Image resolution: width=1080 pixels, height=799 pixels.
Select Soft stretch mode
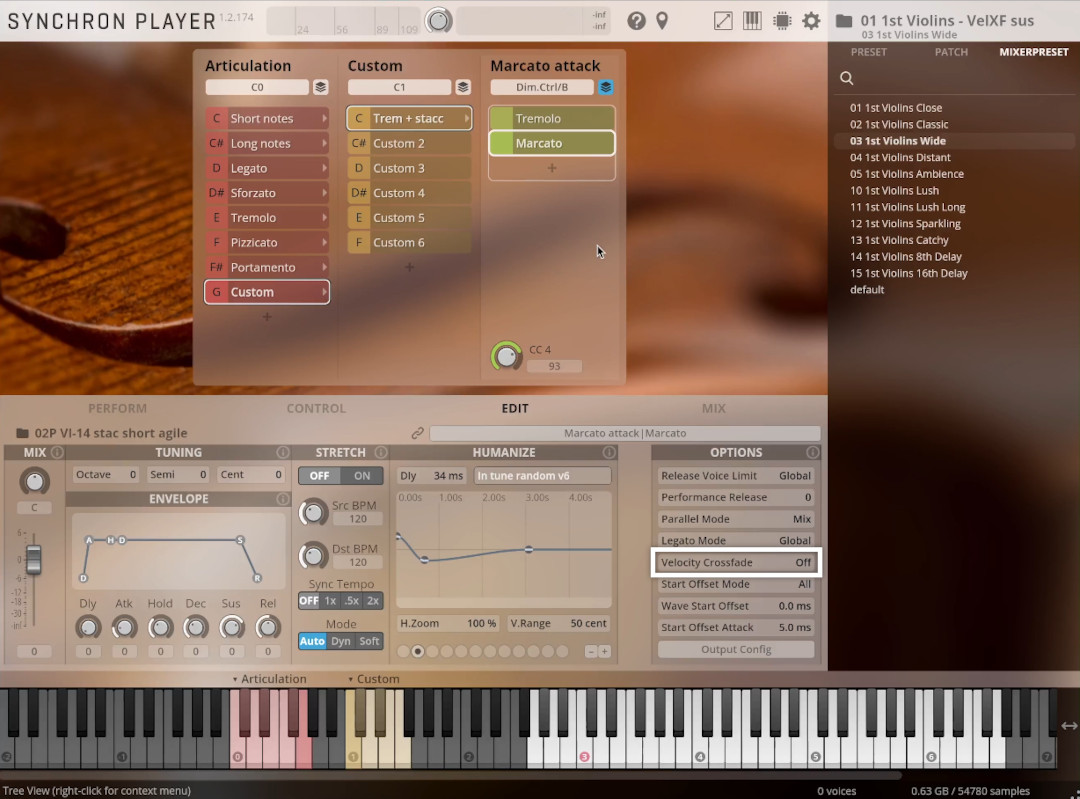pos(369,641)
